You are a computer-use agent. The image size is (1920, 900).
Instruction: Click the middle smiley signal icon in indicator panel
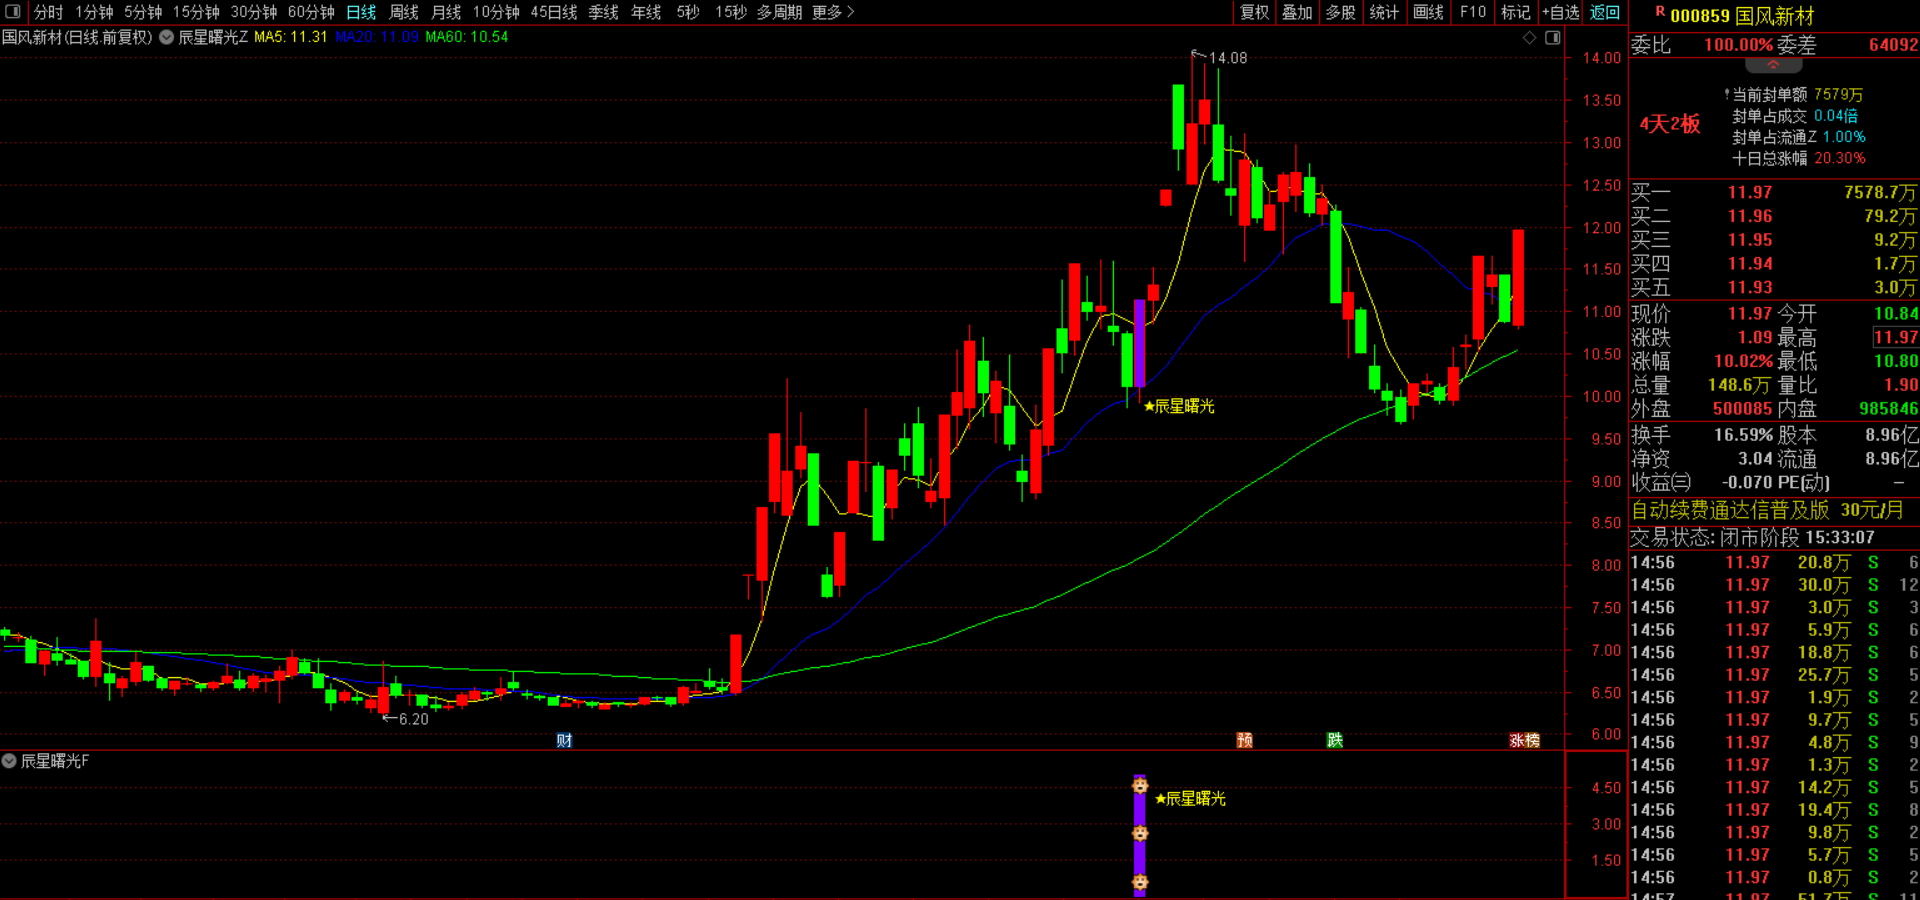tap(1140, 833)
